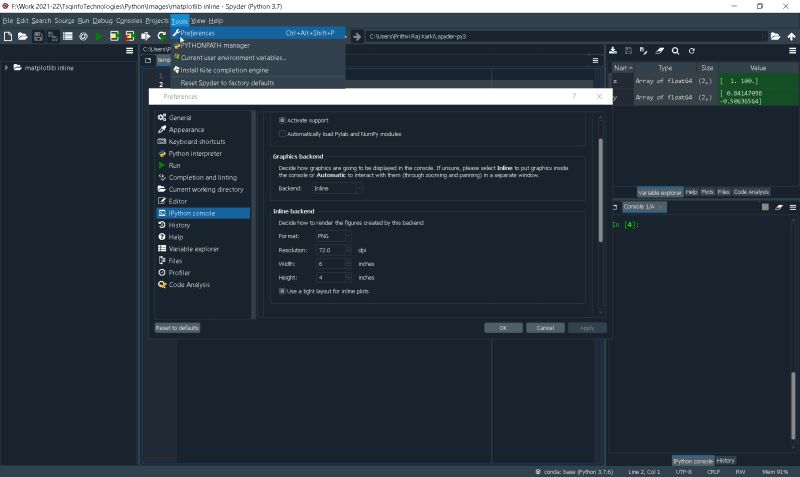
Task: Click Reset to defaults button
Action: [177, 328]
